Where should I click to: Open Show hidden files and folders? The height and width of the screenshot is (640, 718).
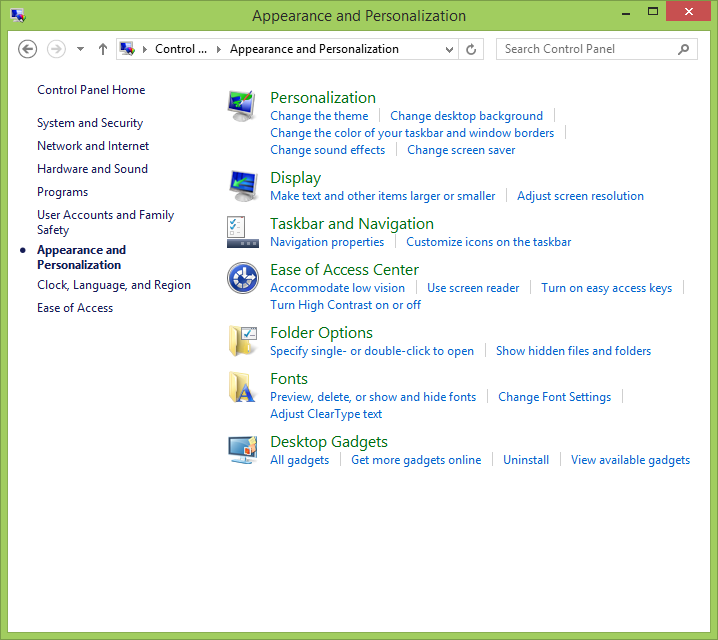(x=573, y=351)
